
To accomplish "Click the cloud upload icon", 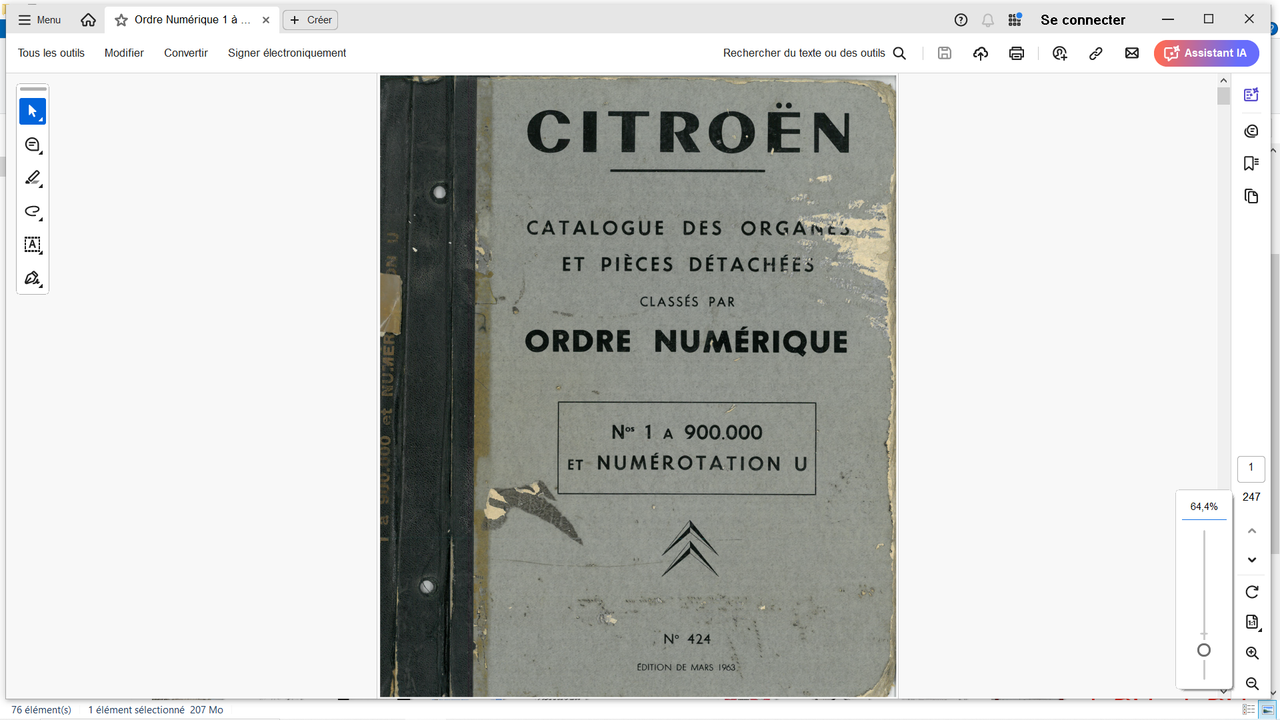I will [980, 53].
